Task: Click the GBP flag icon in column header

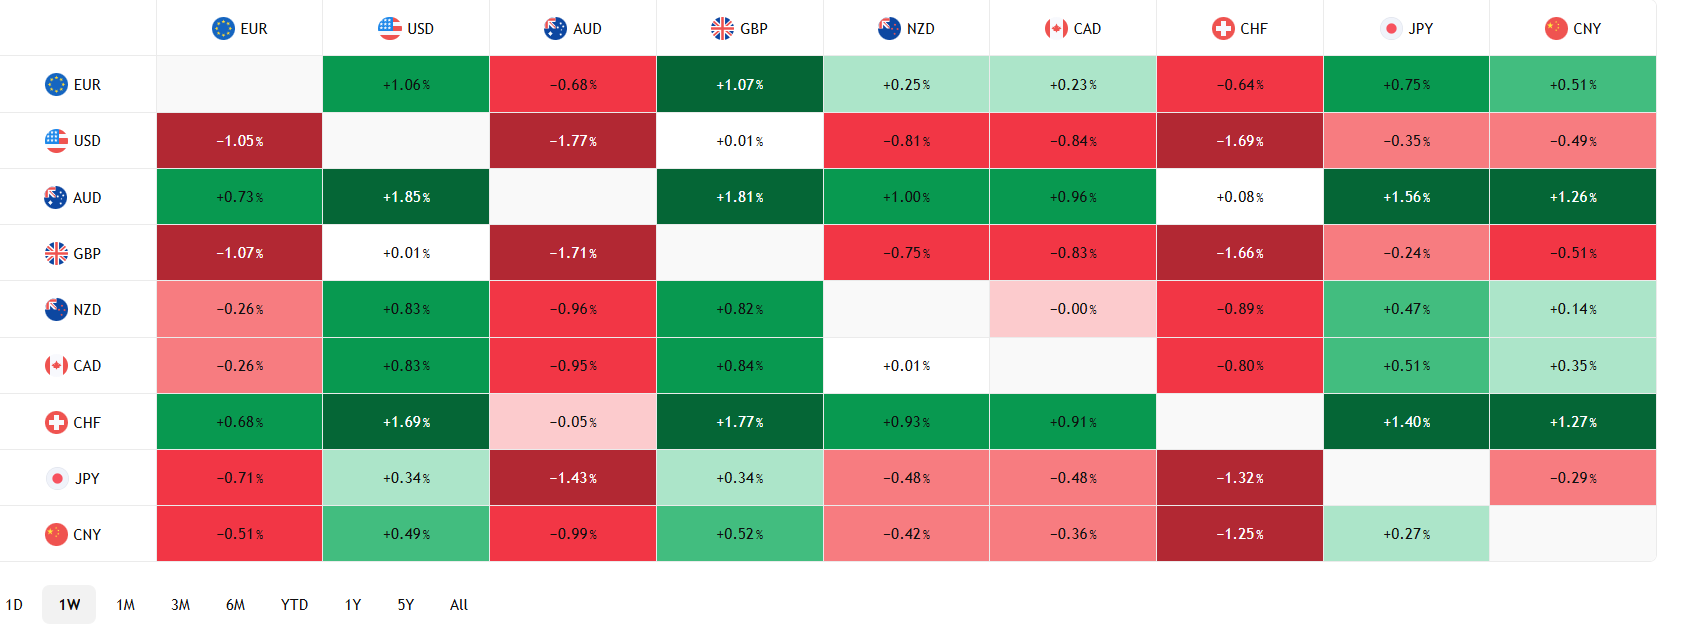Action: pyautogui.click(x=722, y=28)
